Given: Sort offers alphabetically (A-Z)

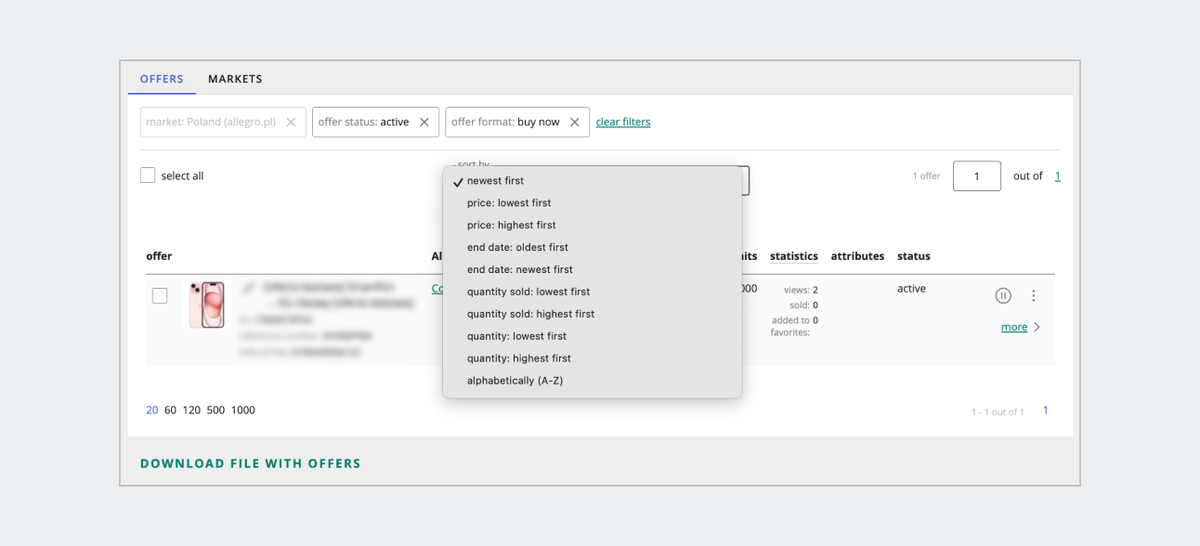Looking at the screenshot, I should tap(515, 380).
